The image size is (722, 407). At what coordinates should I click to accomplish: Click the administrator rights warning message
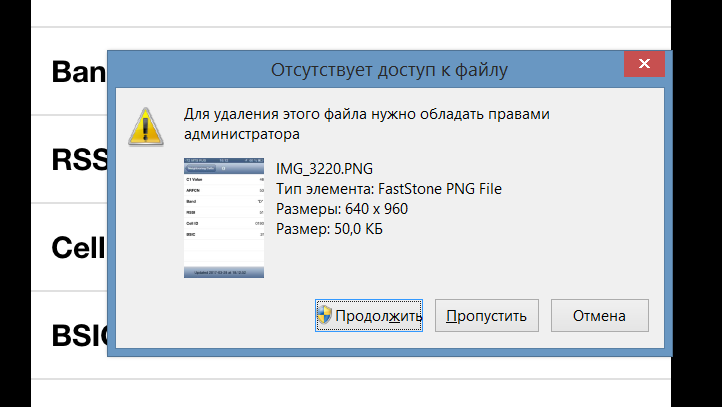[x=367, y=122]
